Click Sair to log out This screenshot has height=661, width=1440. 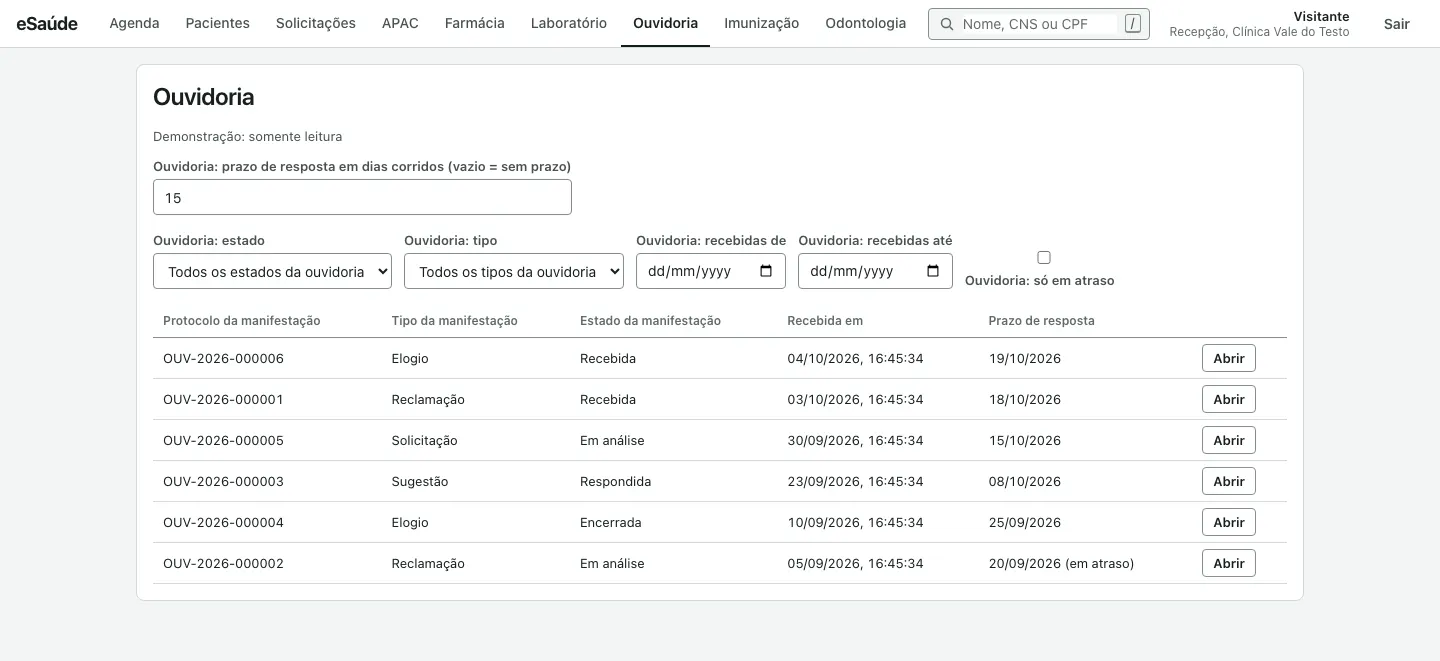tap(1397, 24)
